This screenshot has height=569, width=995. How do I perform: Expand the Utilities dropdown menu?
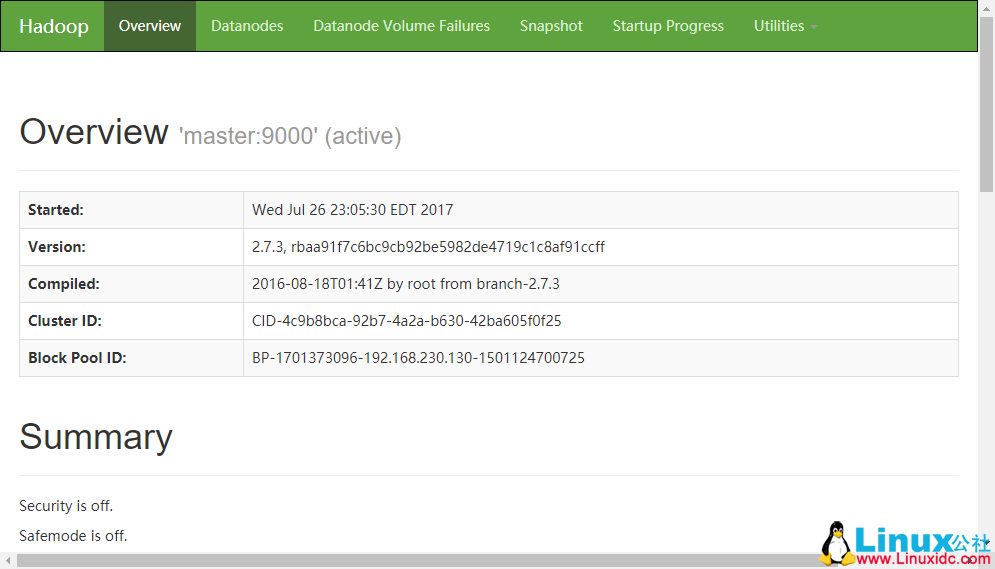pos(785,26)
